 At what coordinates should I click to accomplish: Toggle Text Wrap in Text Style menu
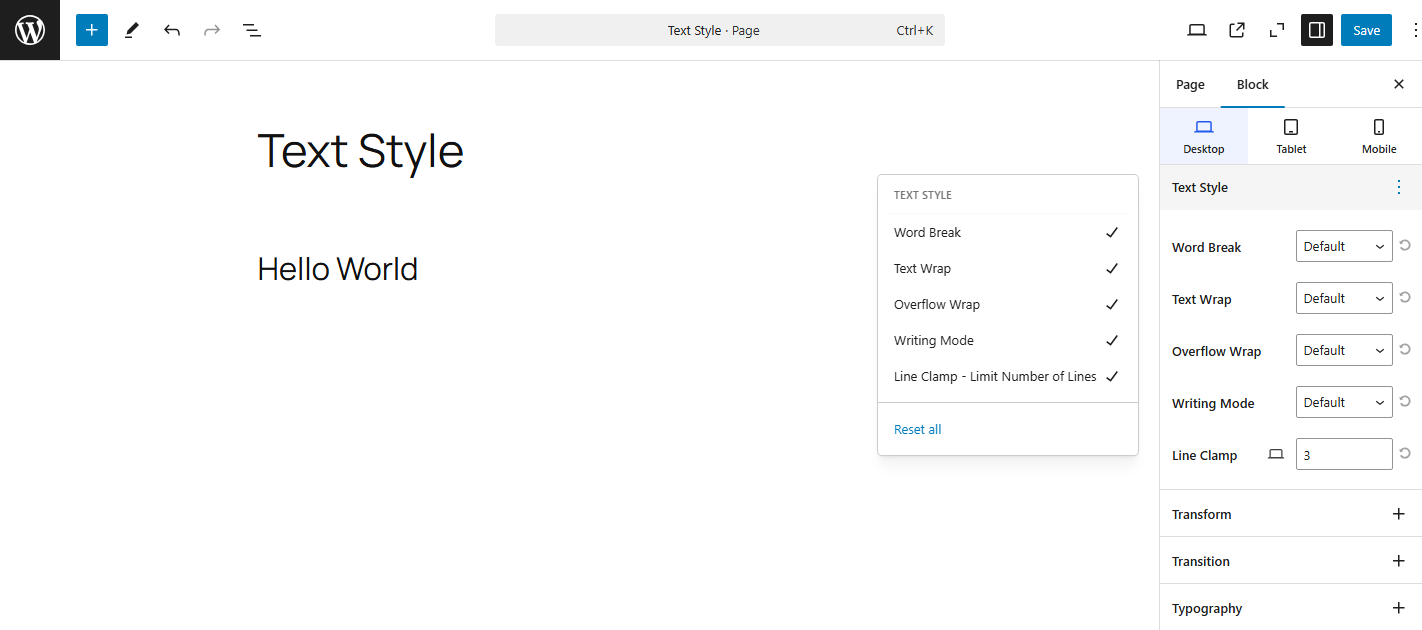[1007, 268]
